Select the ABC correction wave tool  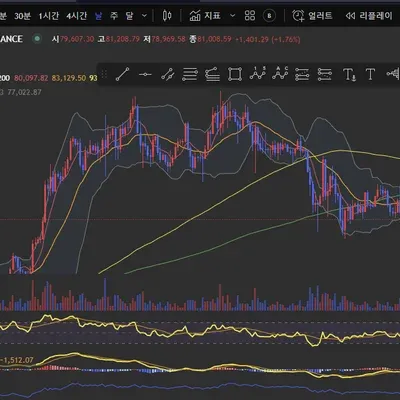[x=280, y=73]
